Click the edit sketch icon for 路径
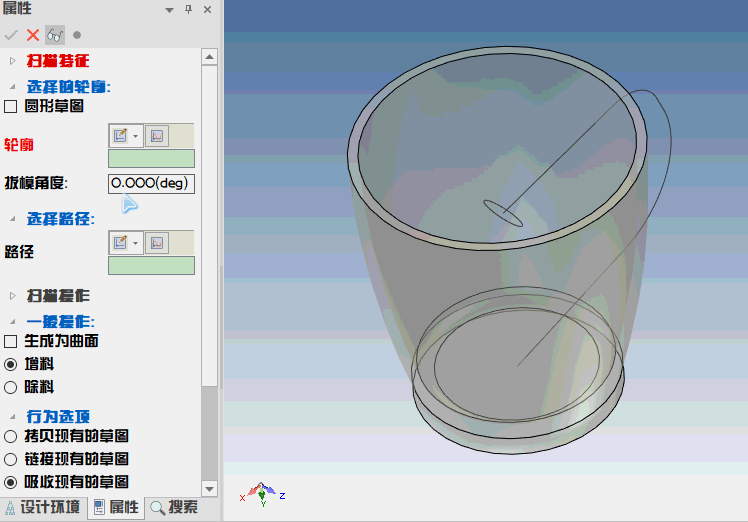The height and width of the screenshot is (522, 748). coord(120,243)
